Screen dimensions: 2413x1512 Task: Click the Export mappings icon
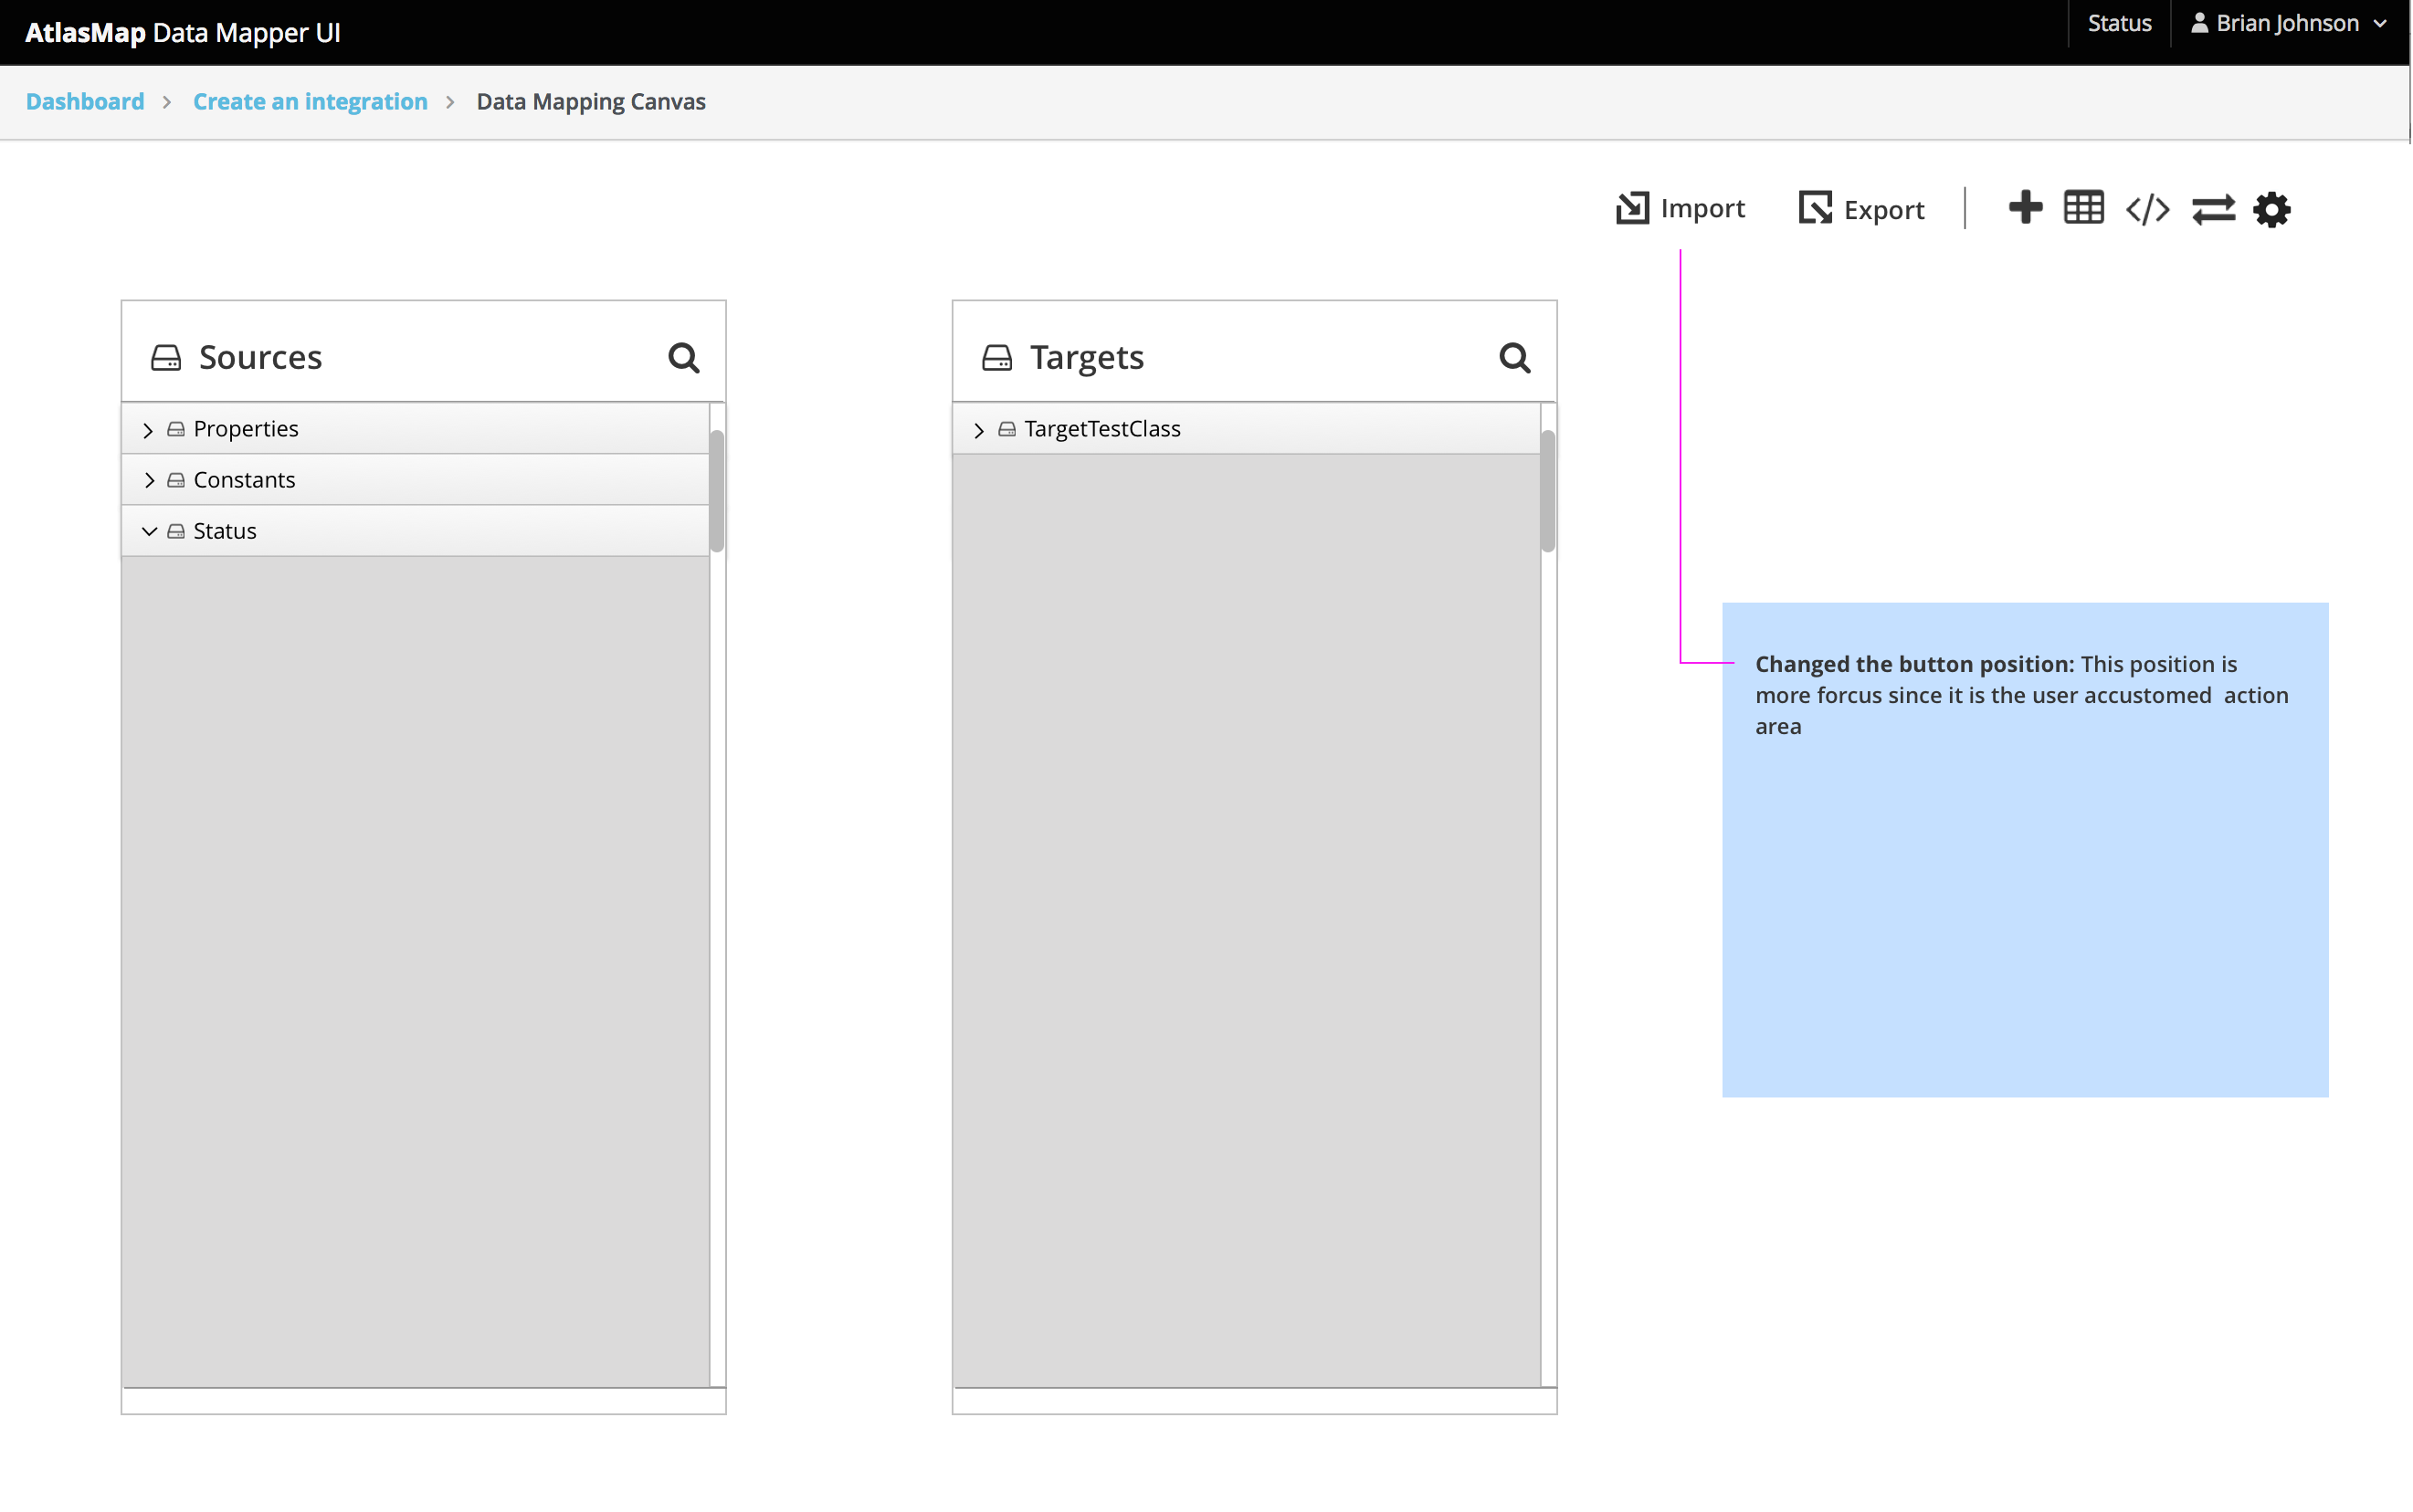[x=1815, y=208]
